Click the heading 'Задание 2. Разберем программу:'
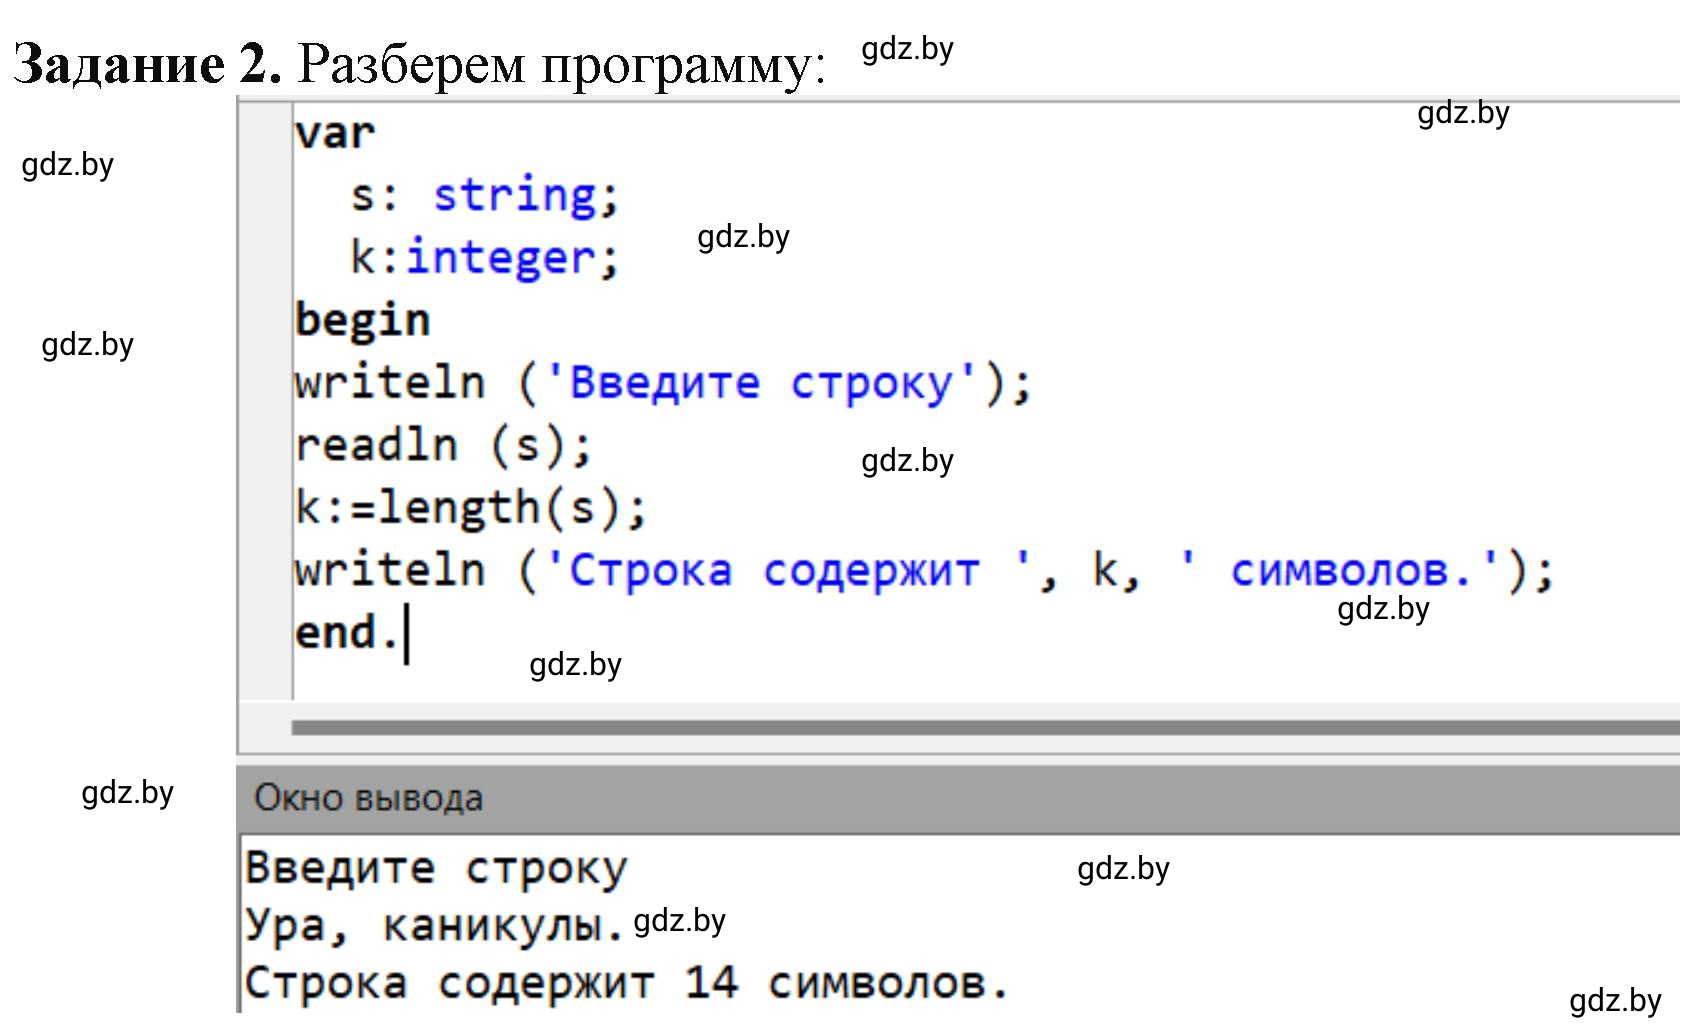Image resolution: width=1701 pixels, height=1034 pixels. (x=420, y=65)
